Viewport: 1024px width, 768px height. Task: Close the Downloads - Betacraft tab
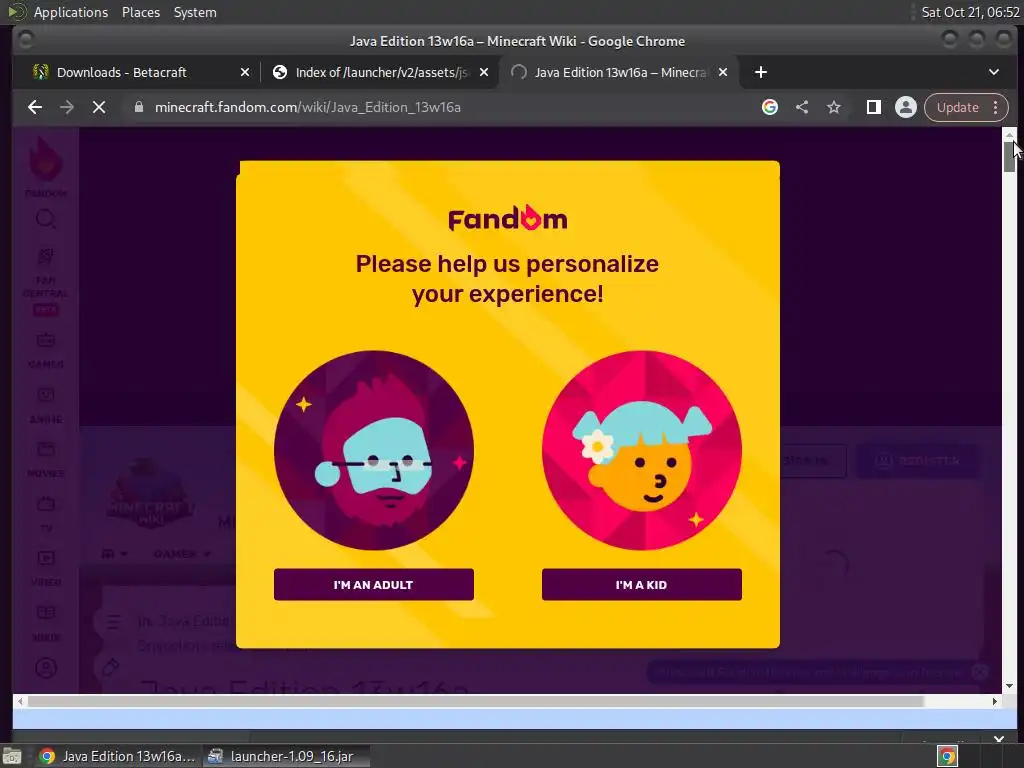pos(245,72)
